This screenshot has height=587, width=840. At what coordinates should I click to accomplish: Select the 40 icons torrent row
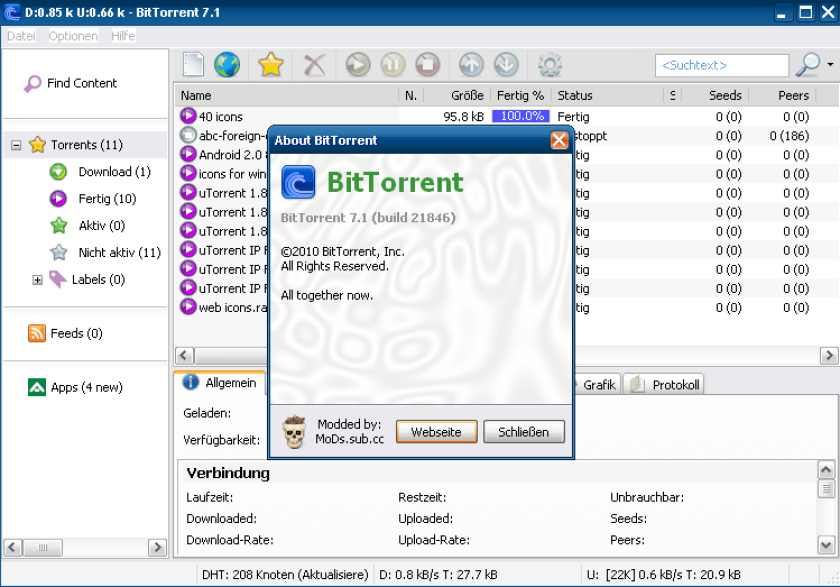point(506,117)
